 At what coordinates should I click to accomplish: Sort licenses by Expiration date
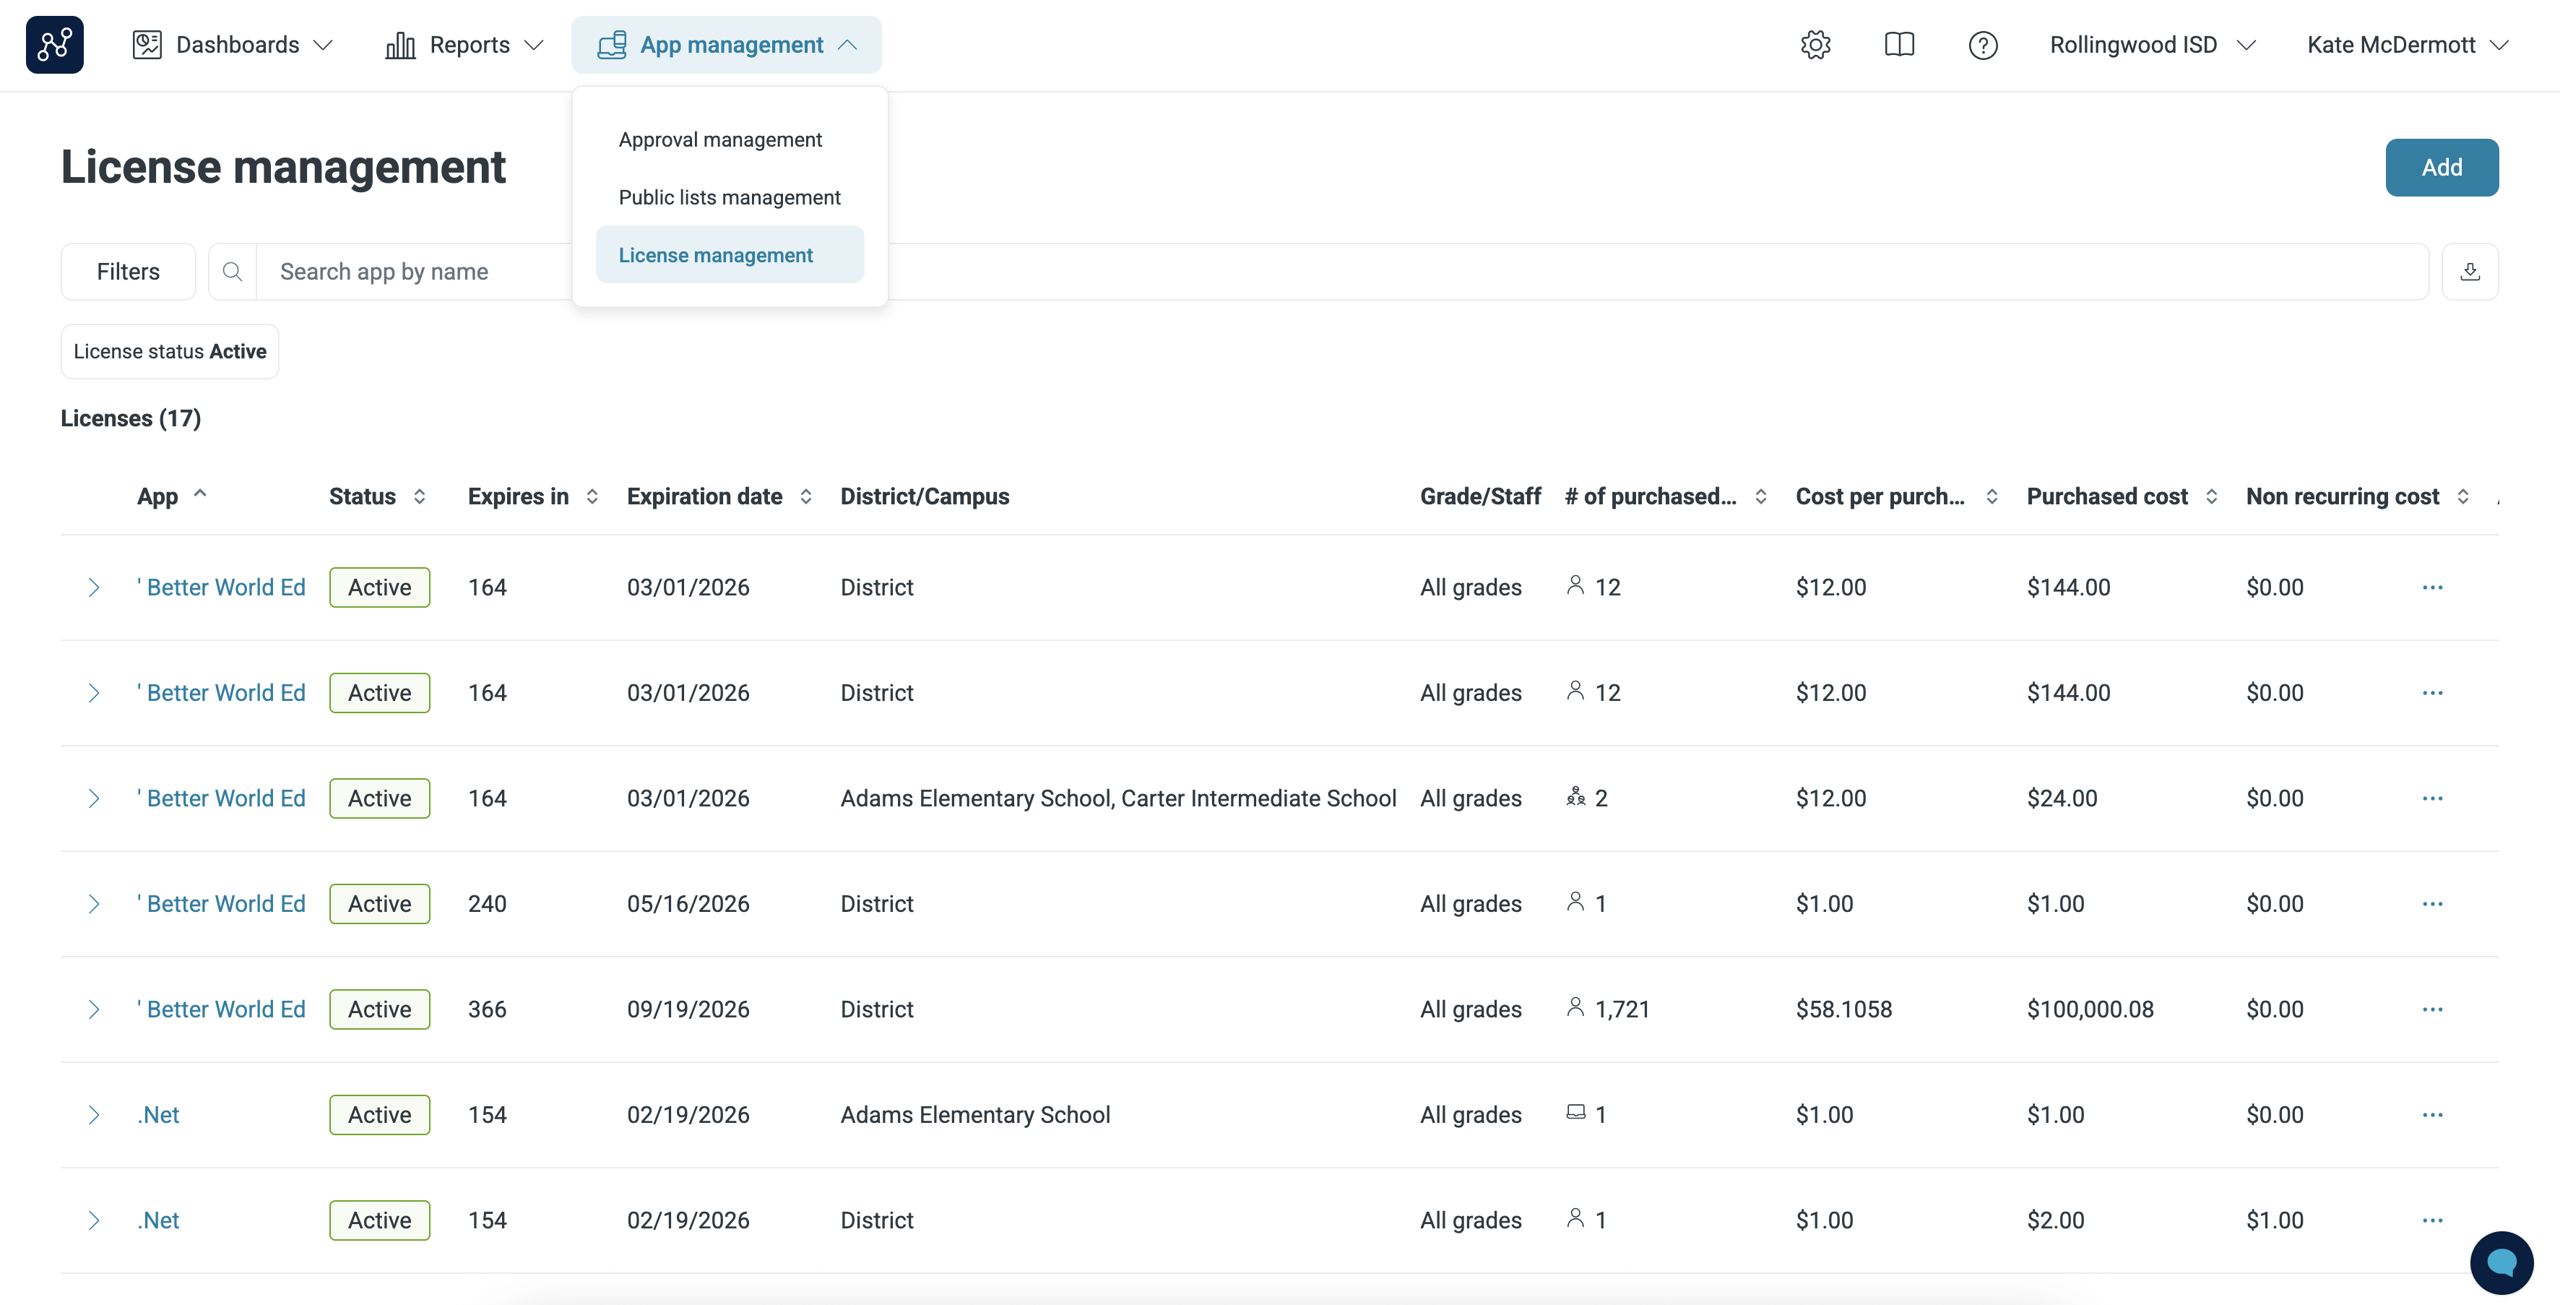click(806, 496)
